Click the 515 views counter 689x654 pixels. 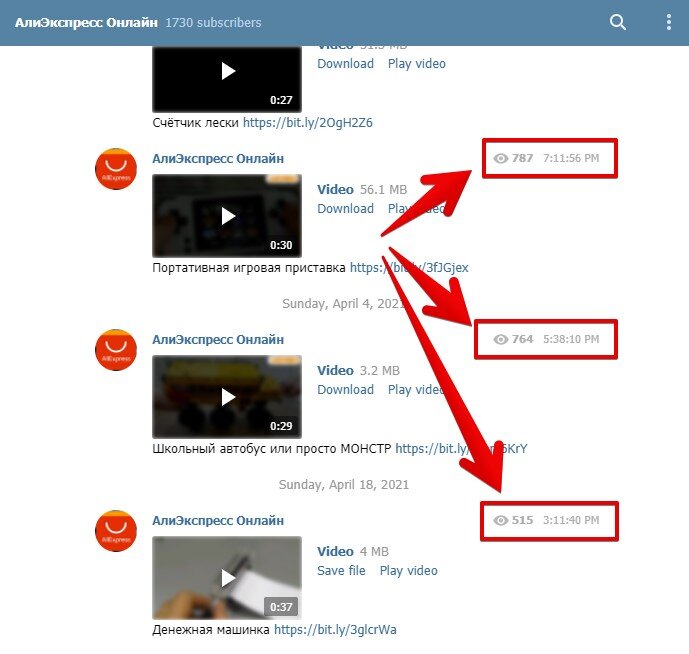coord(513,520)
